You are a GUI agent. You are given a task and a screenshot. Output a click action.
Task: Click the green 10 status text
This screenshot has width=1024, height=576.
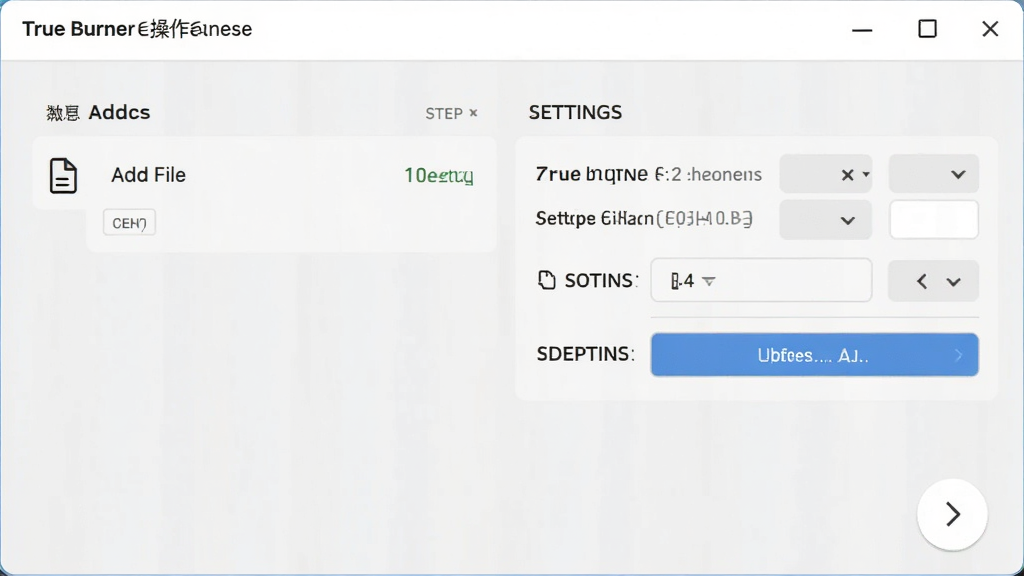pos(438,175)
